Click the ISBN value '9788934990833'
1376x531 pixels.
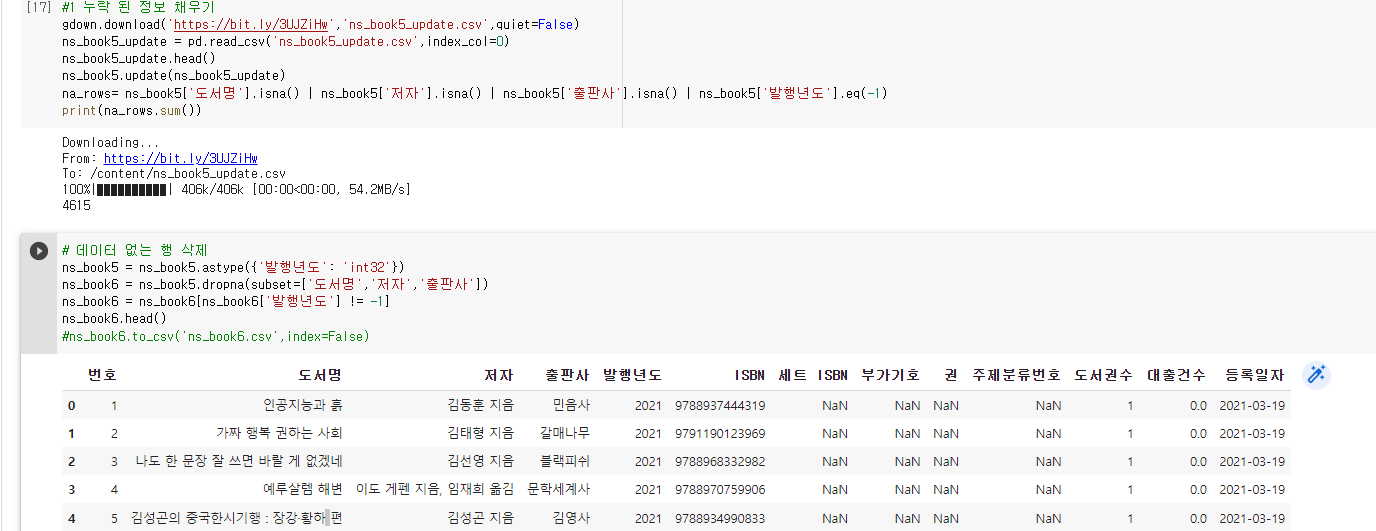720,518
